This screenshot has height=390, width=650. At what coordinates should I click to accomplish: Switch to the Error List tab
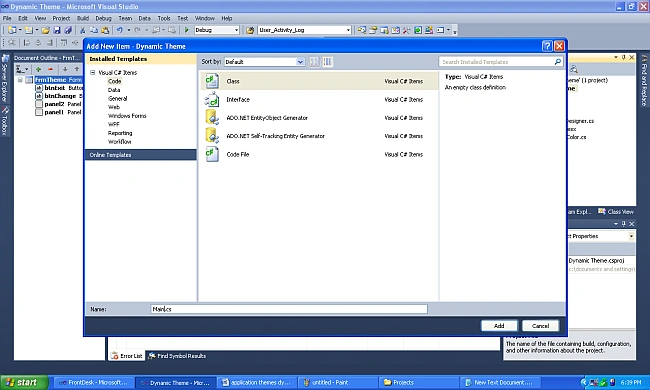pos(127,356)
